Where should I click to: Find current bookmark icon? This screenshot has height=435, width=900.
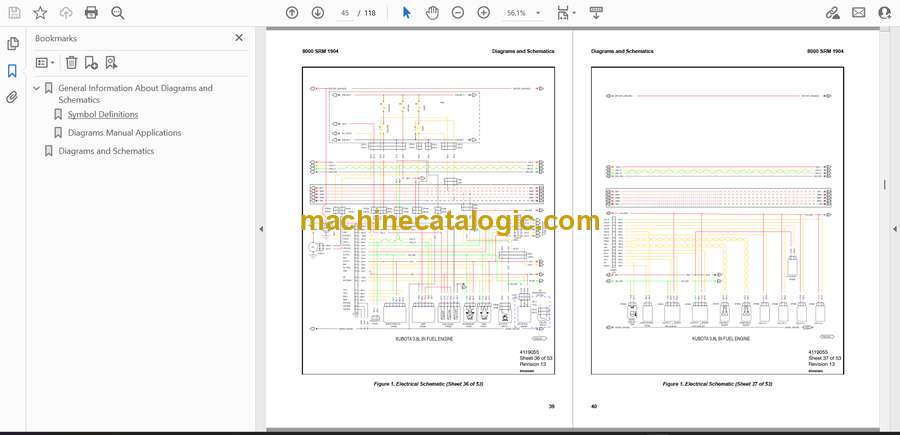point(111,63)
